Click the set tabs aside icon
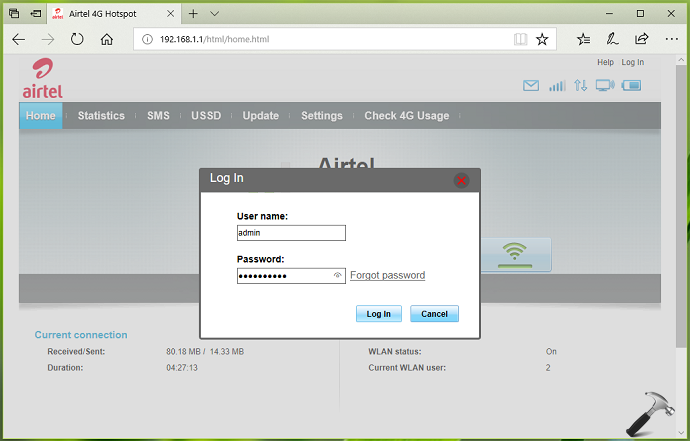 point(36,14)
